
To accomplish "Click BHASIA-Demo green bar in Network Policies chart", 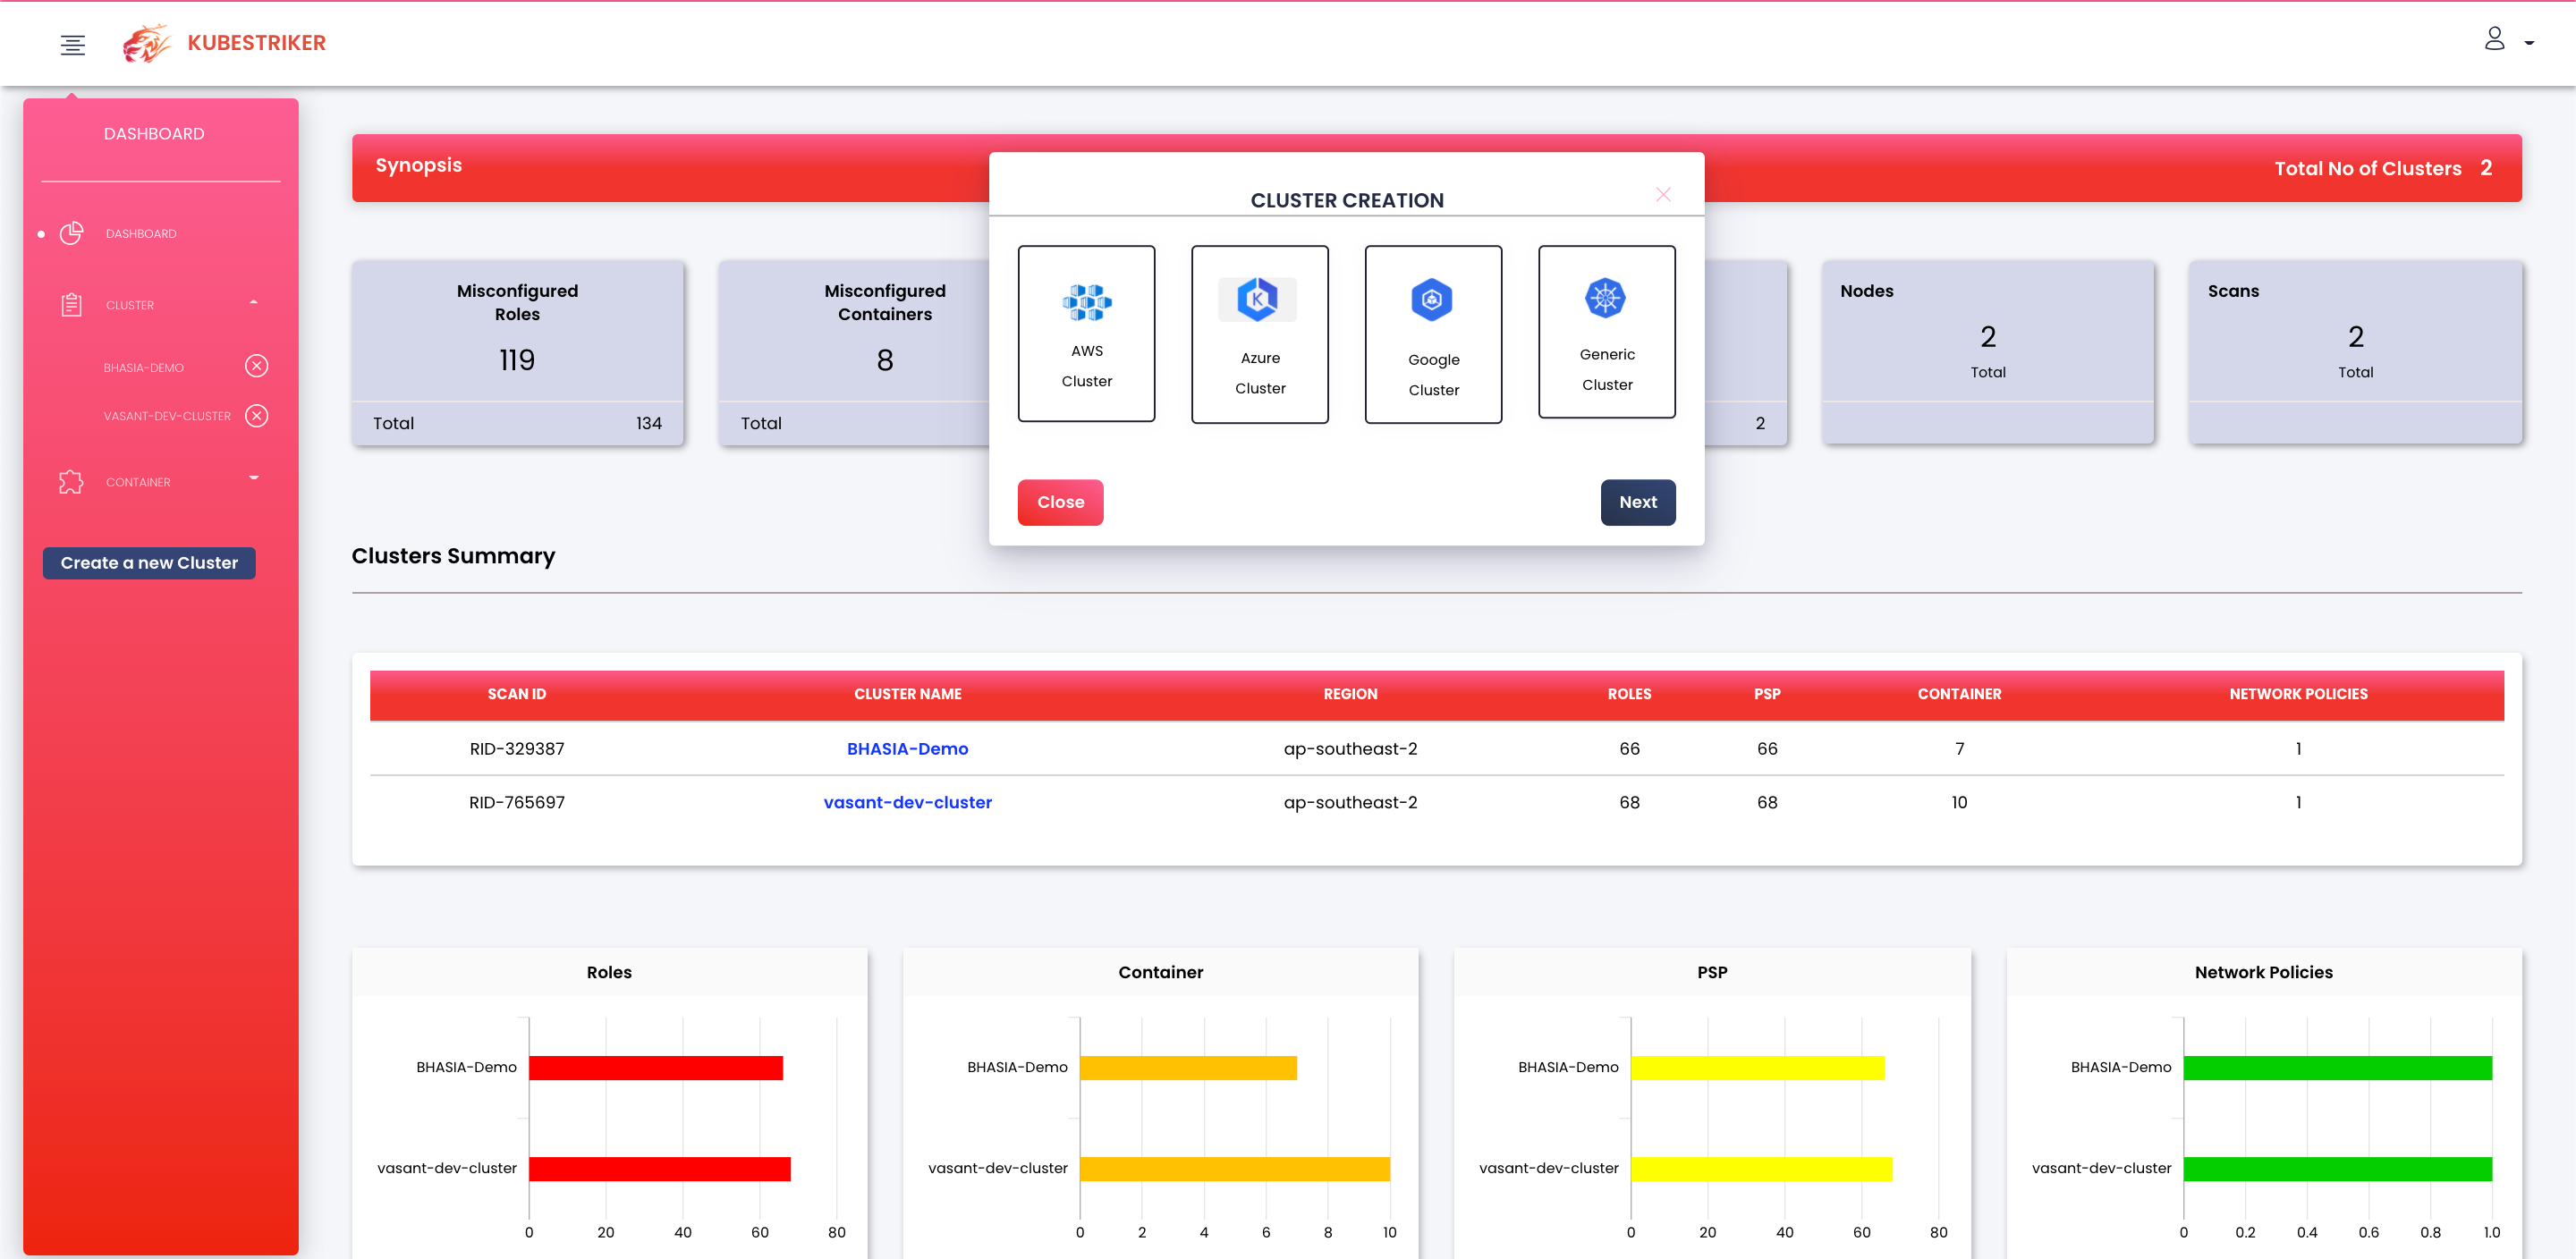I will (x=2338, y=1067).
